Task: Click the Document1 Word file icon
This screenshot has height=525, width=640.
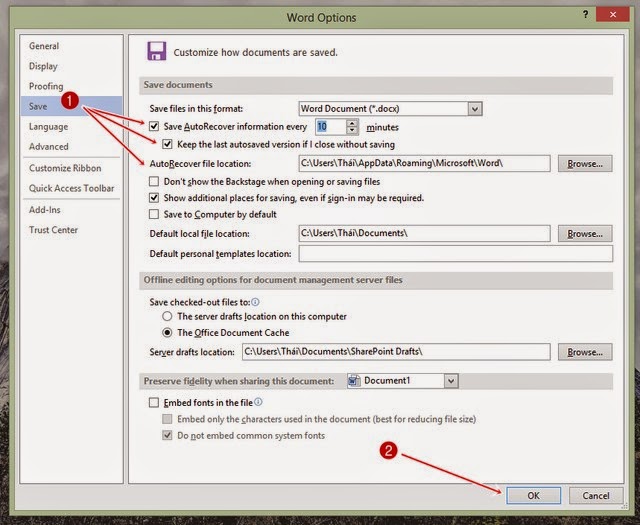Action: 354,381
